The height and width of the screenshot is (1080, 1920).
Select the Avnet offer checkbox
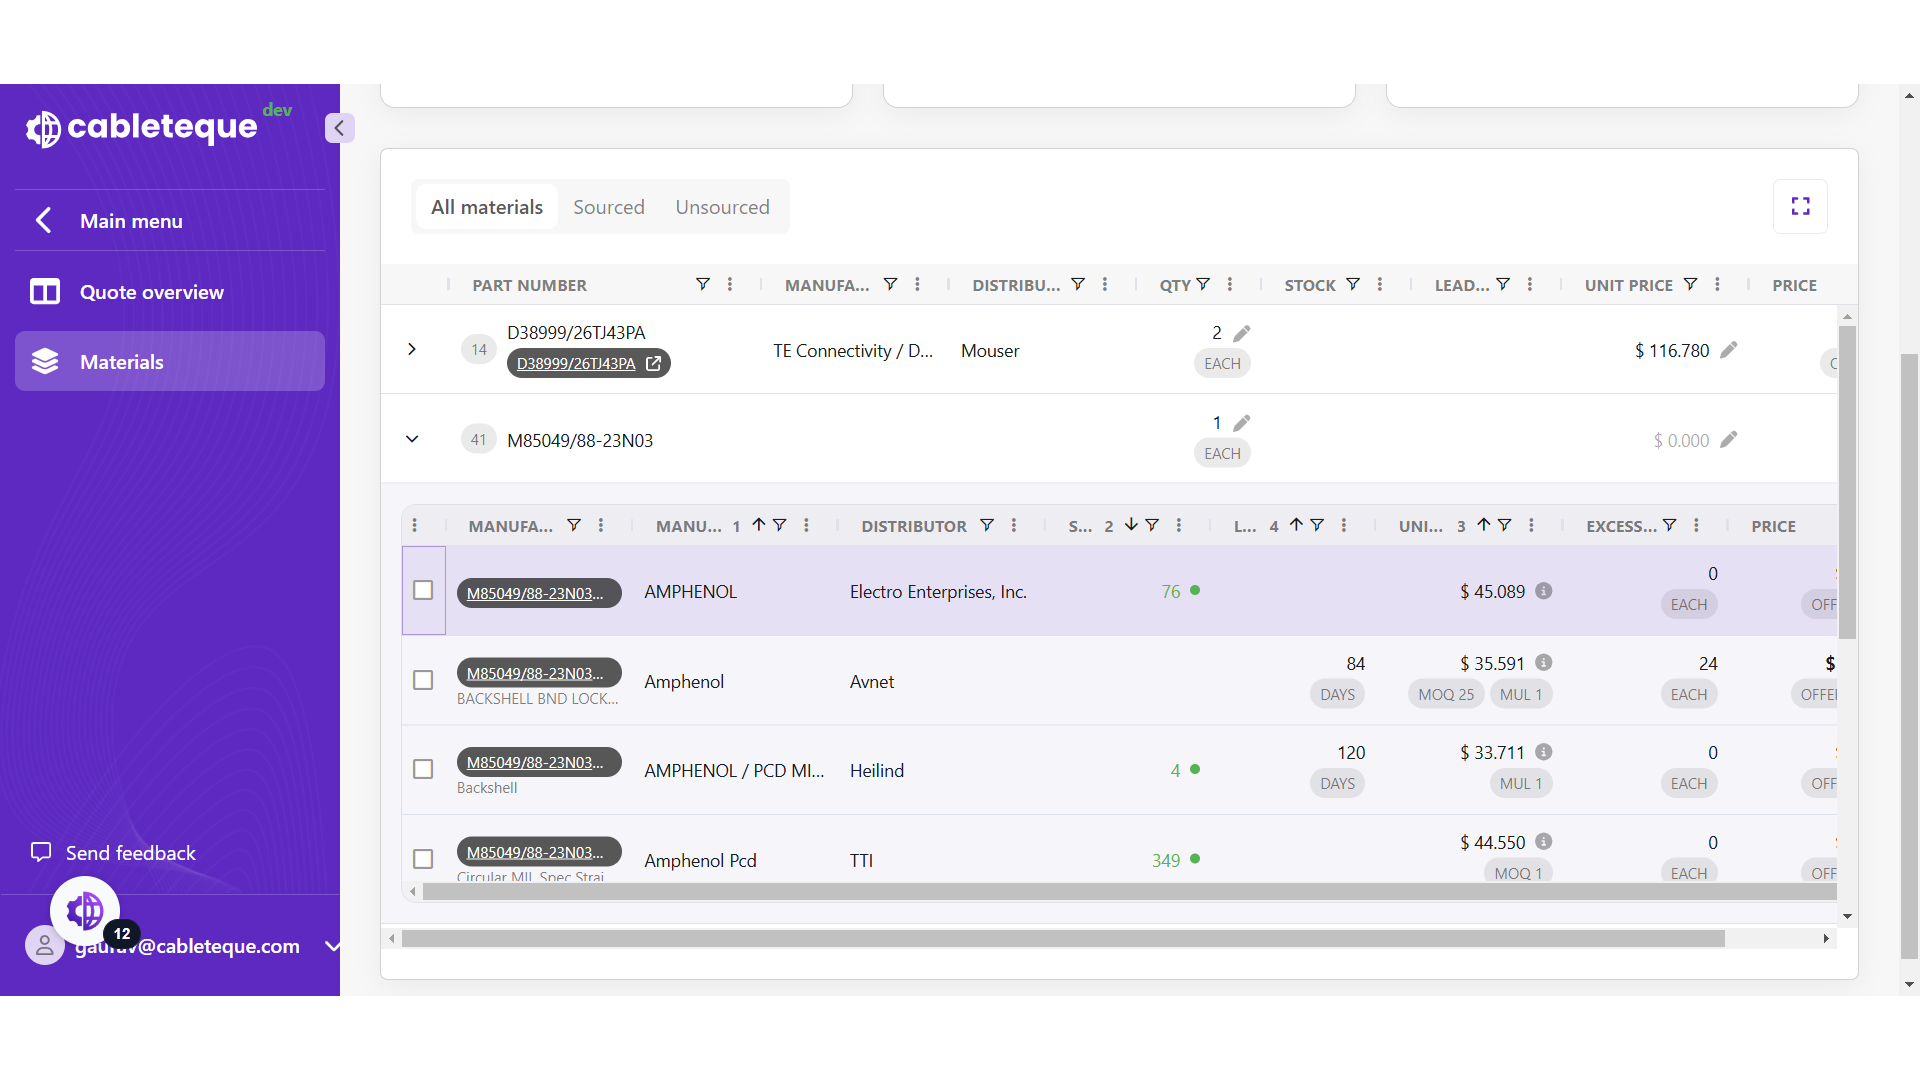coord(423,681)
